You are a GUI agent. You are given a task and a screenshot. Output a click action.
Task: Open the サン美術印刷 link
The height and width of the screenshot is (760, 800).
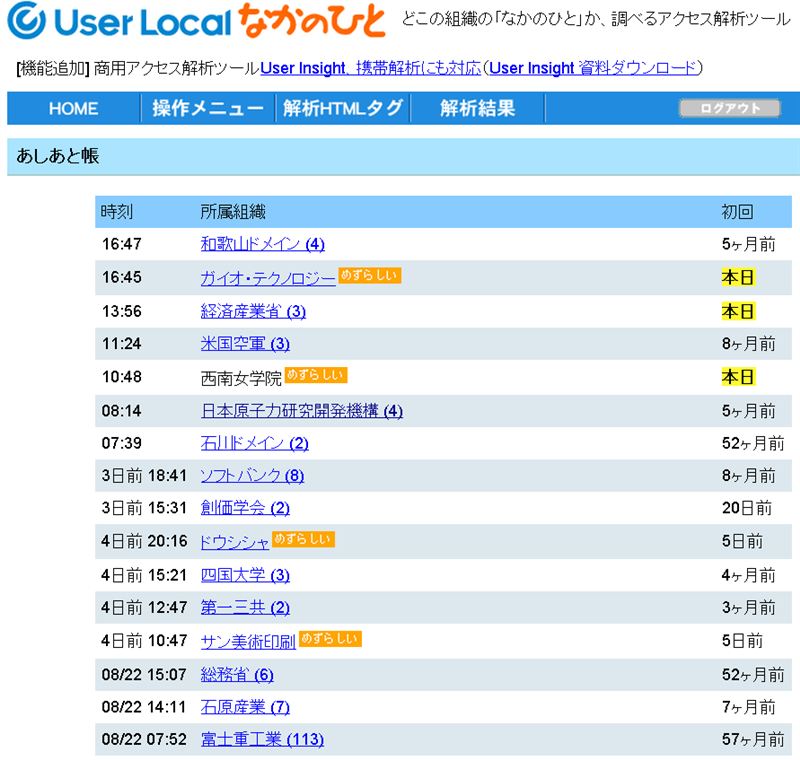[248, 642]
